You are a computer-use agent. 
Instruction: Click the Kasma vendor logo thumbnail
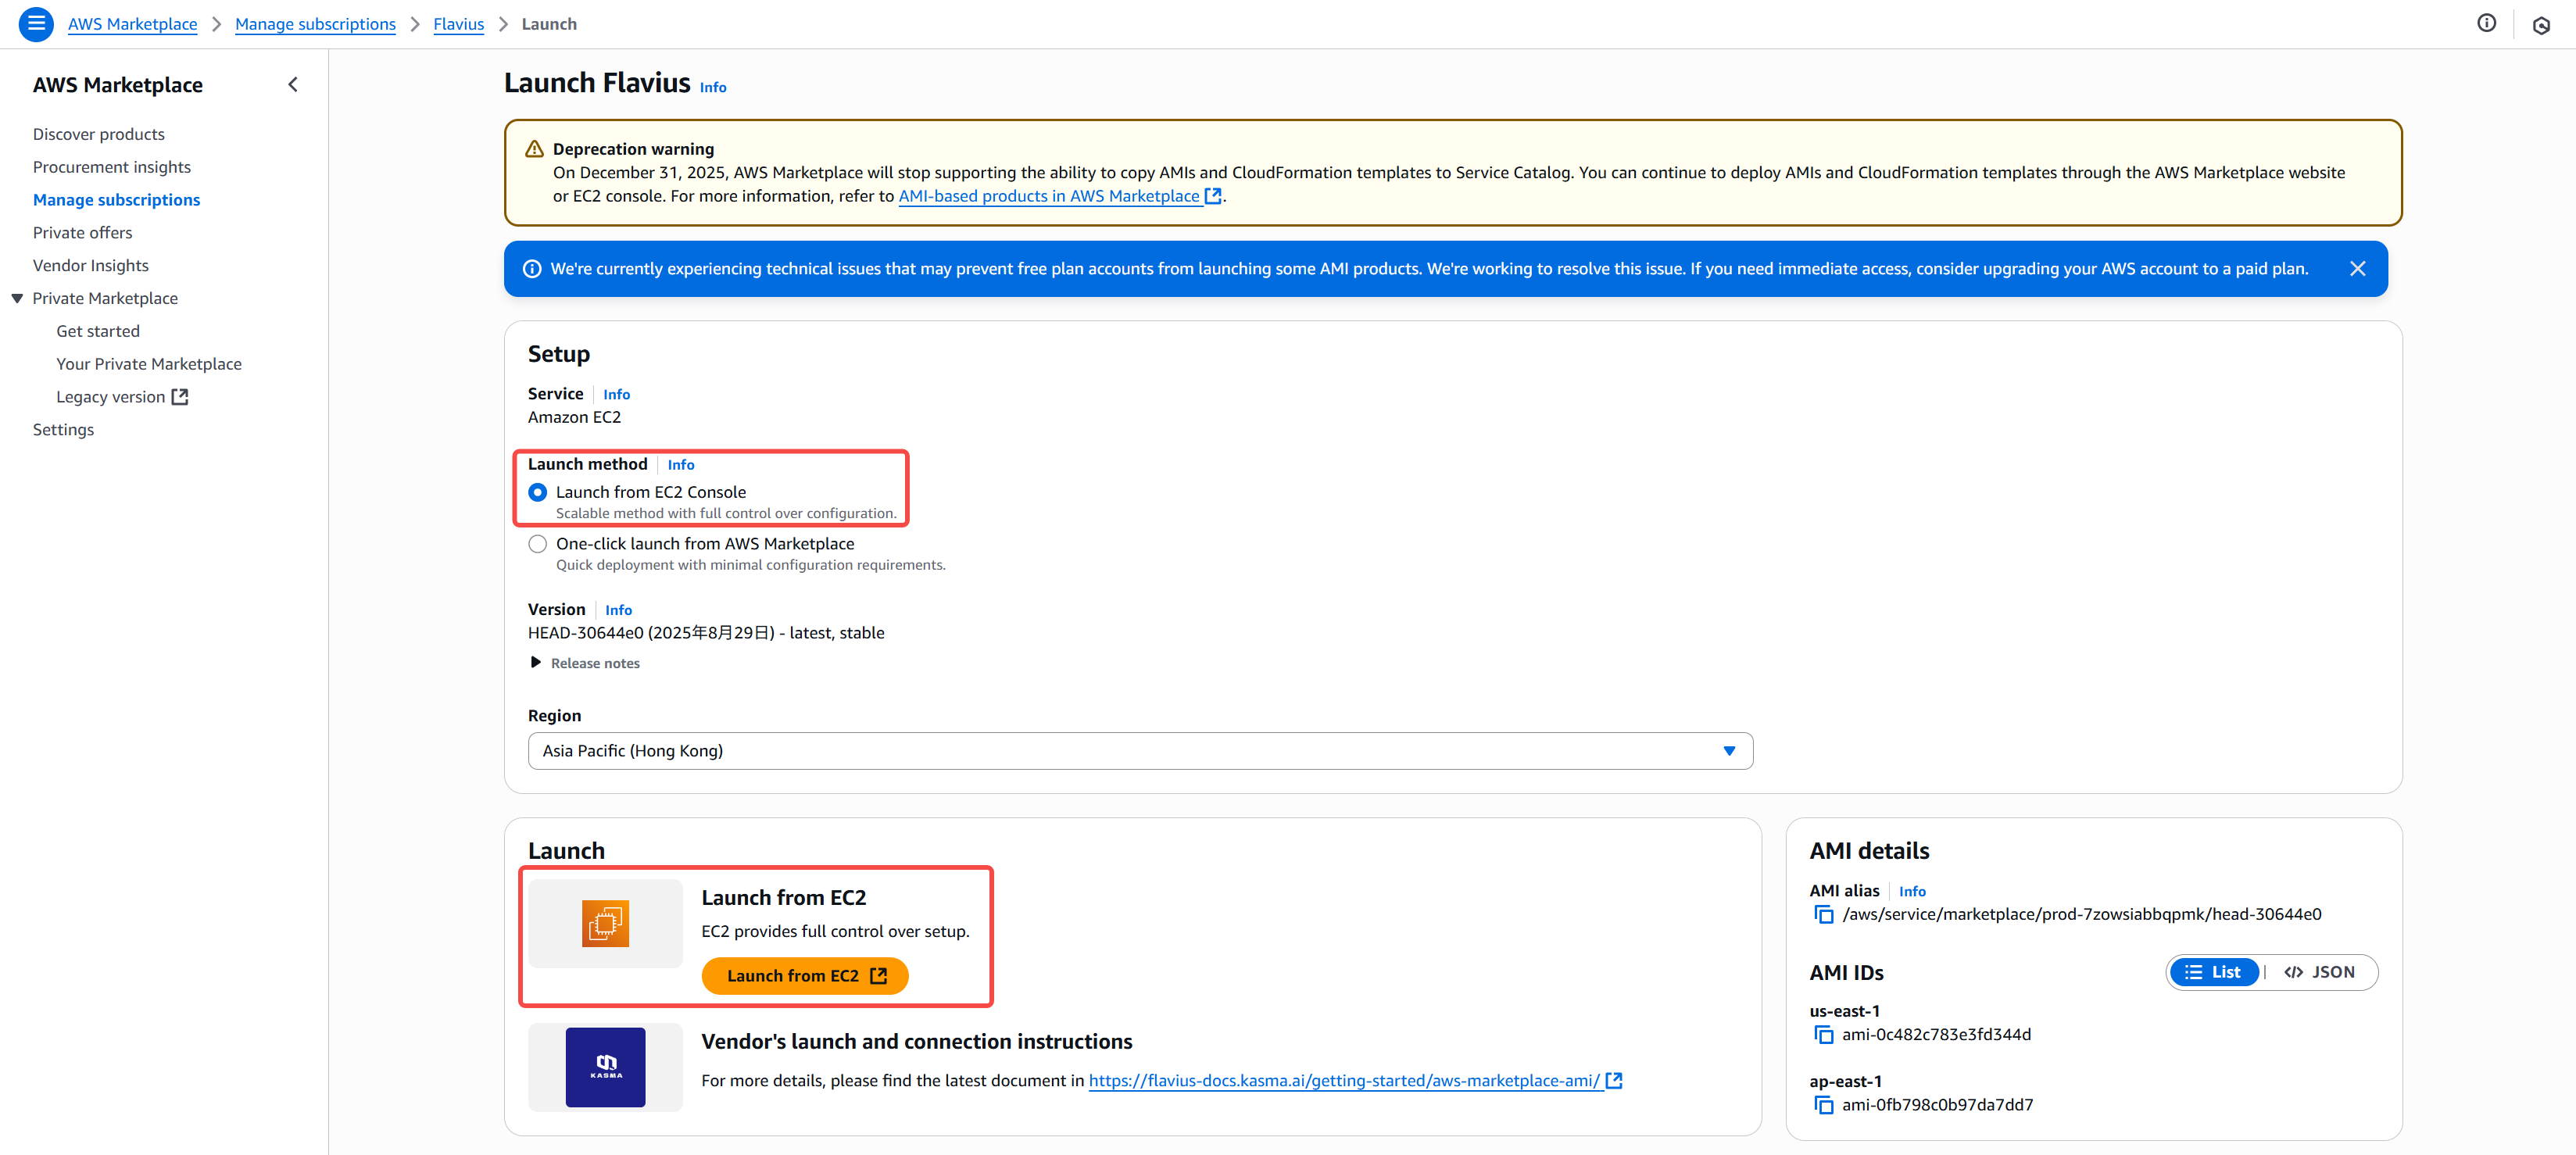pos(605,1067)
